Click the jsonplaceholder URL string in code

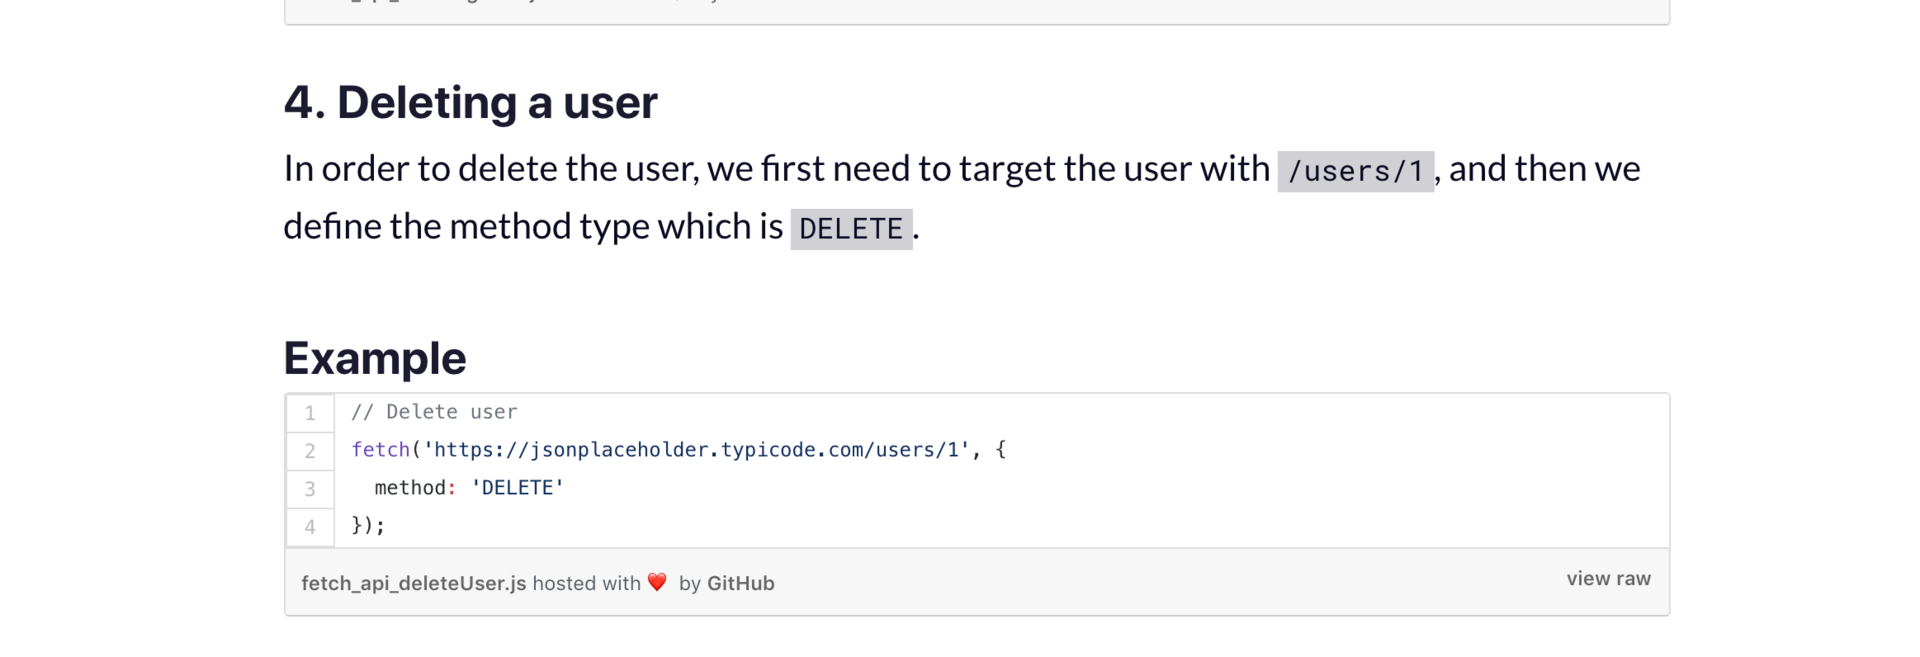tap(696, 450)
